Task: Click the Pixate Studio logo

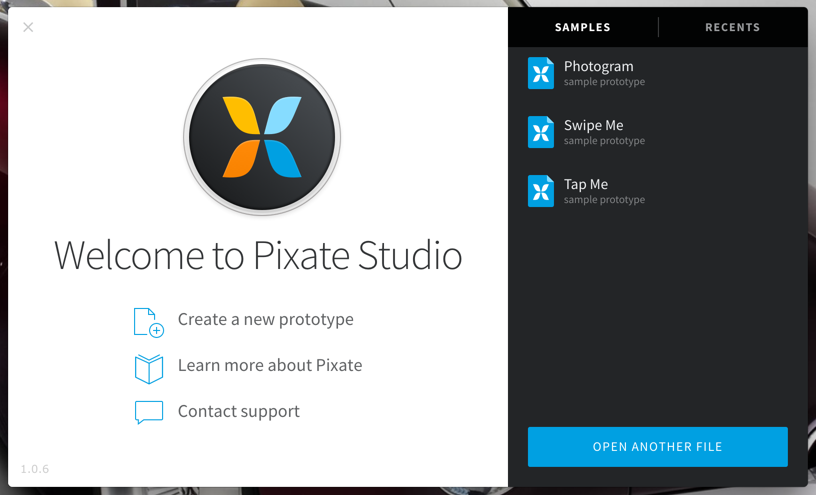Action: coord(262,137)
